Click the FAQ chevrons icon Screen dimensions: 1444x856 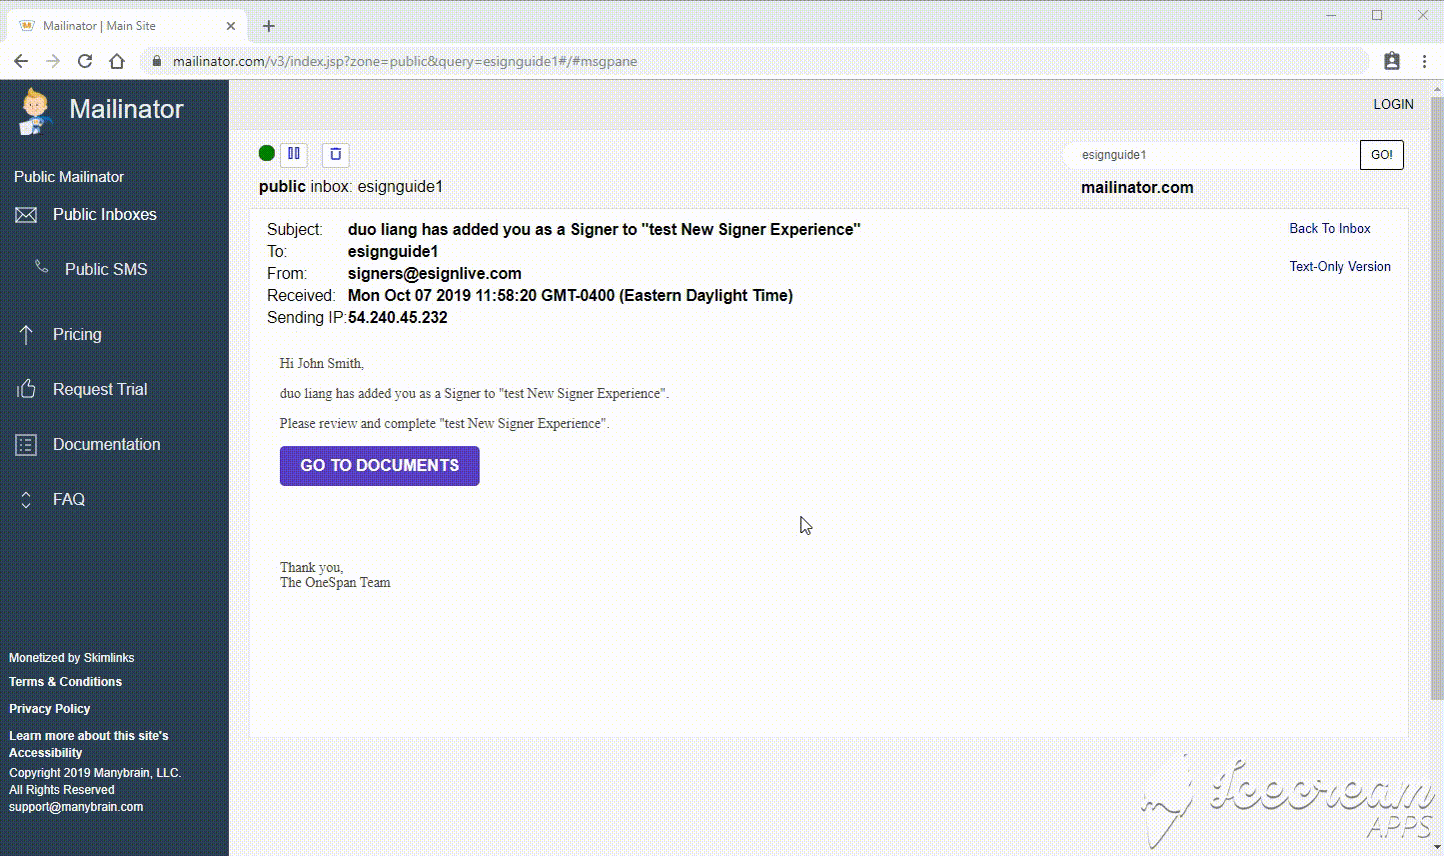(26, 499)
